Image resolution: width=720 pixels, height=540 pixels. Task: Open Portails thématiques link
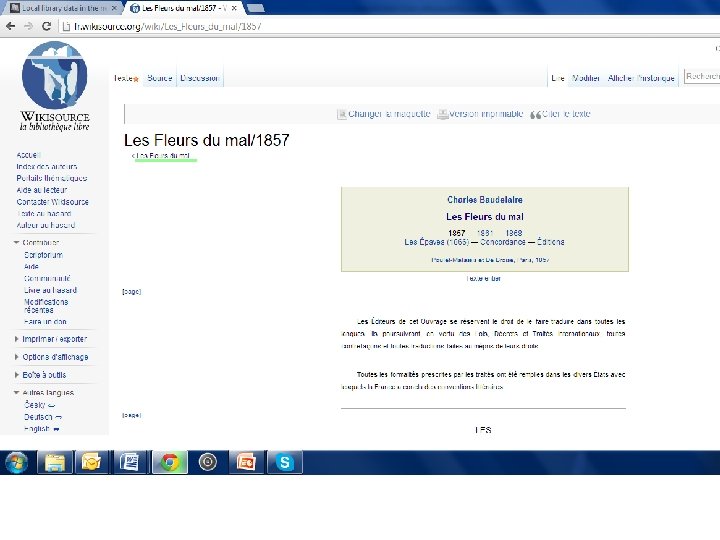click(x=52, y=178)
